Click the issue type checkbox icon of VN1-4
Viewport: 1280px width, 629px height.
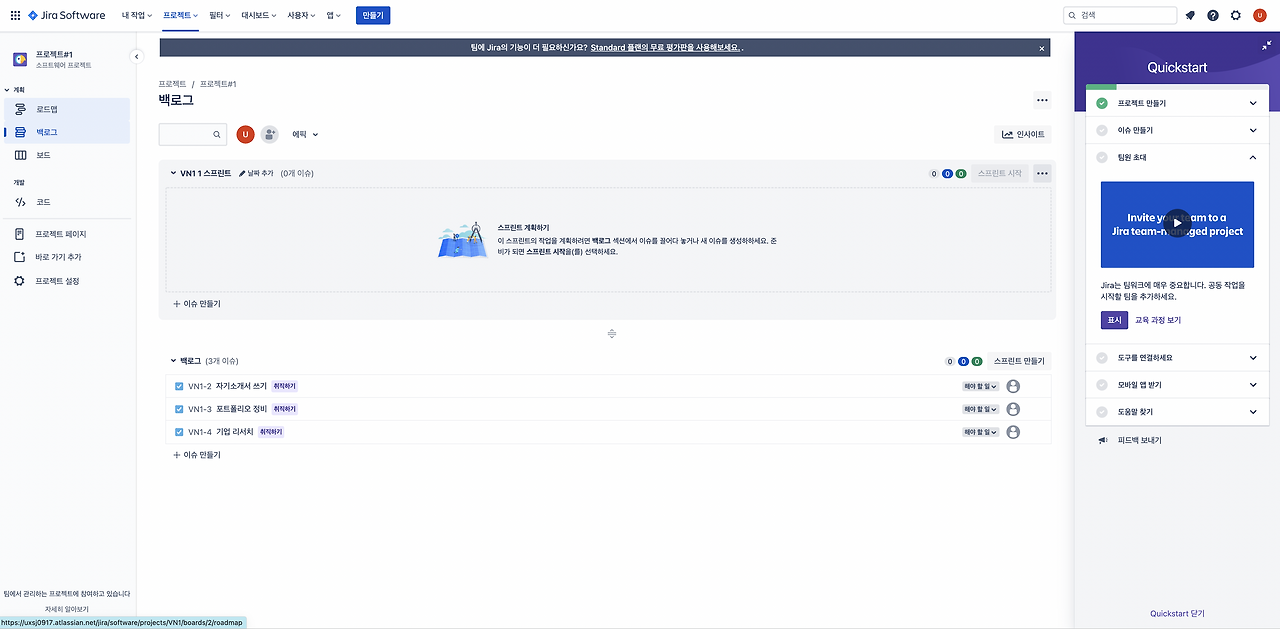[179, 432]
